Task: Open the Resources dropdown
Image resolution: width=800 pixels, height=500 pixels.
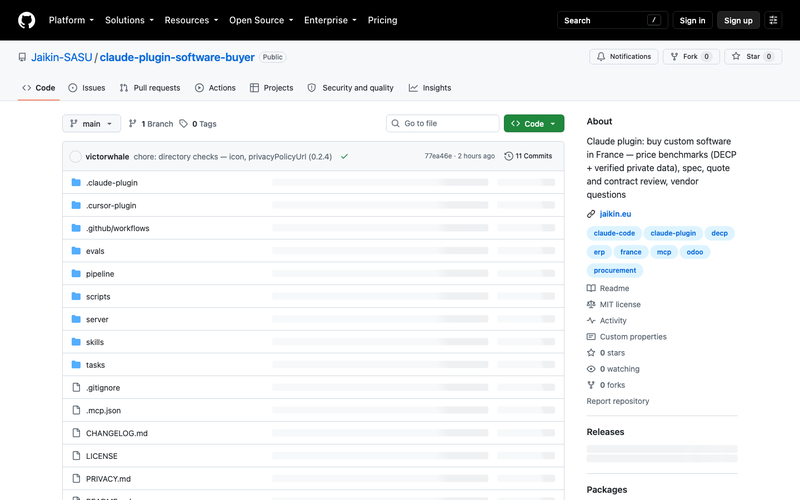Action: click(x=191, y=20)
